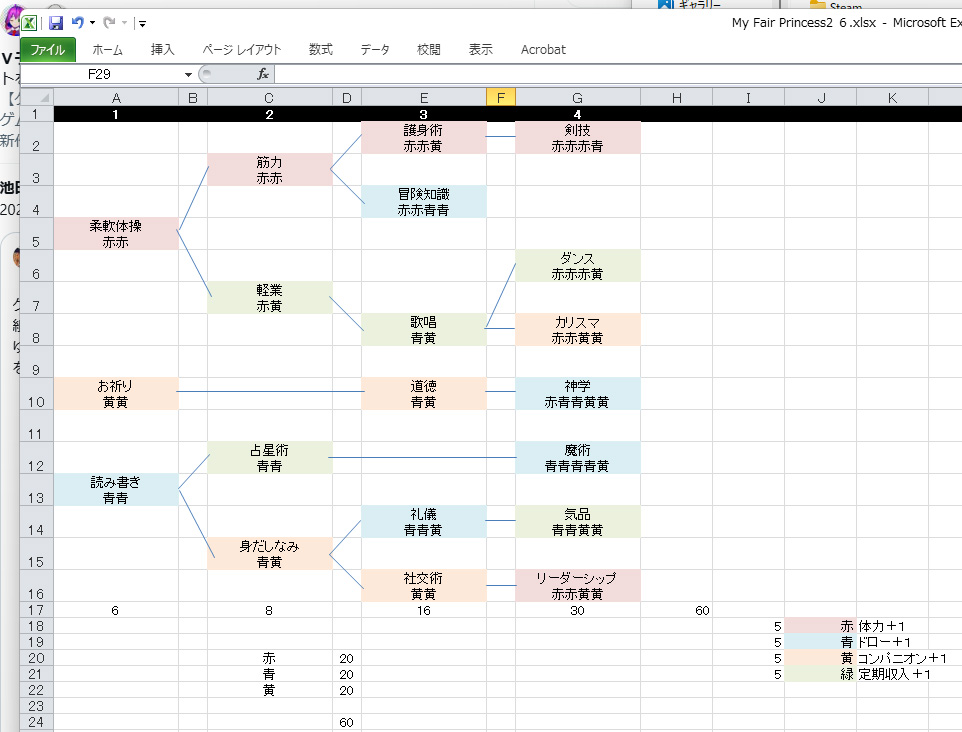Select the 社交術 黄黄 cell

click(x=423, y=585)
